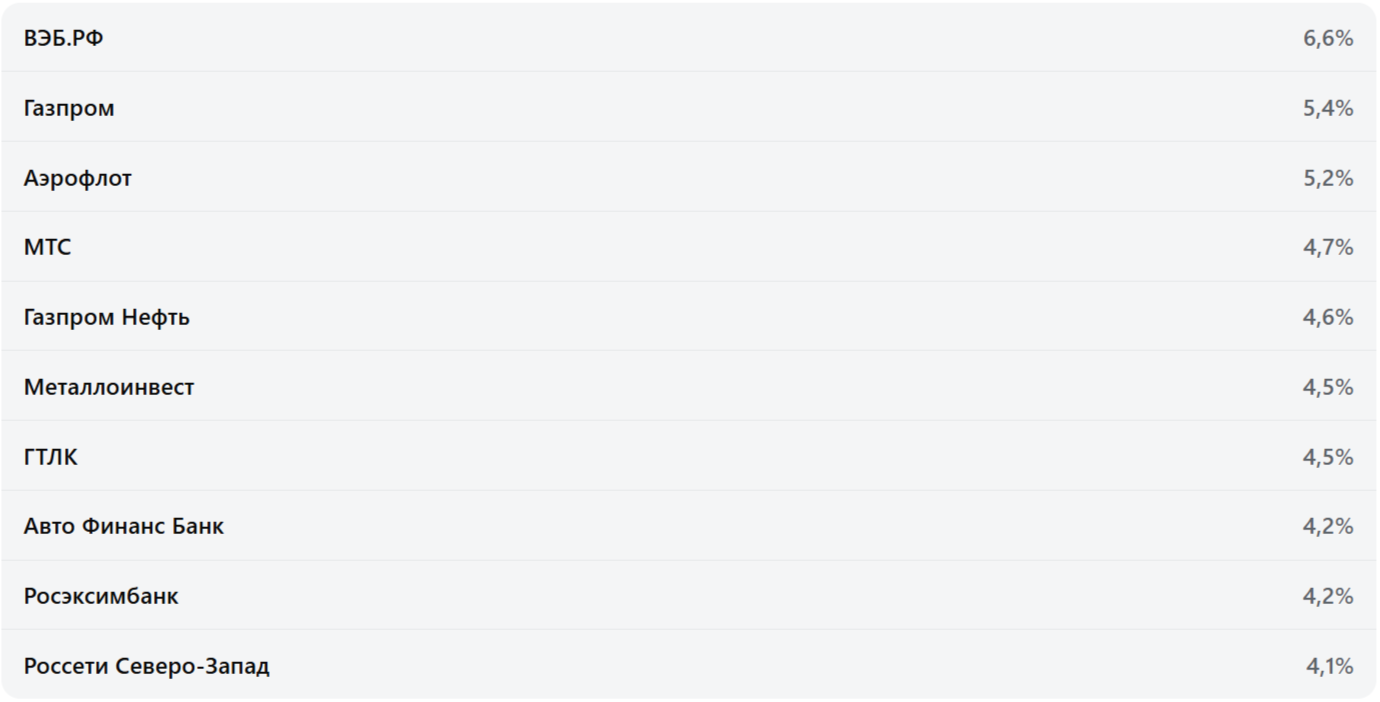Click the Росэксимбанк issuer name
This screenshot has width=1380, height=702.
101,596
